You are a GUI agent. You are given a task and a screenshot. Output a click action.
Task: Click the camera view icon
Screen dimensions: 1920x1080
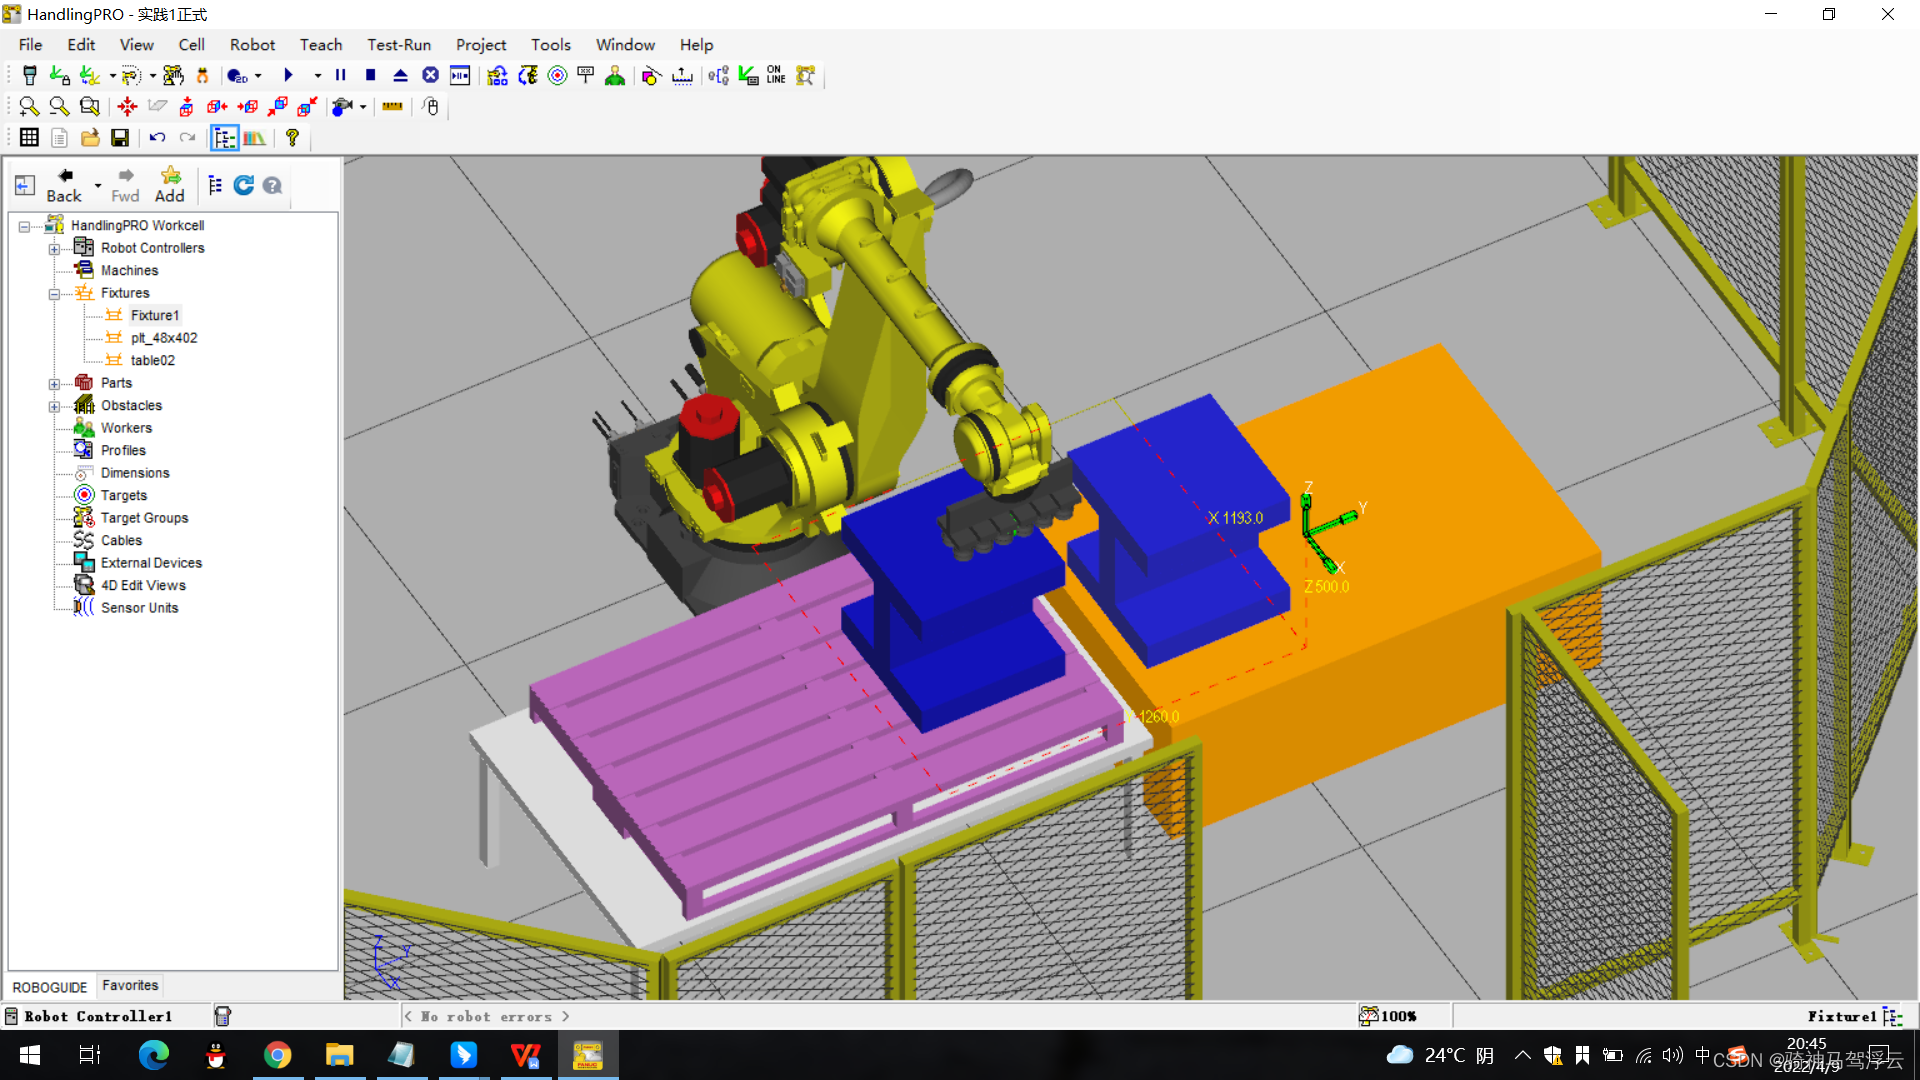coord(342,107)
